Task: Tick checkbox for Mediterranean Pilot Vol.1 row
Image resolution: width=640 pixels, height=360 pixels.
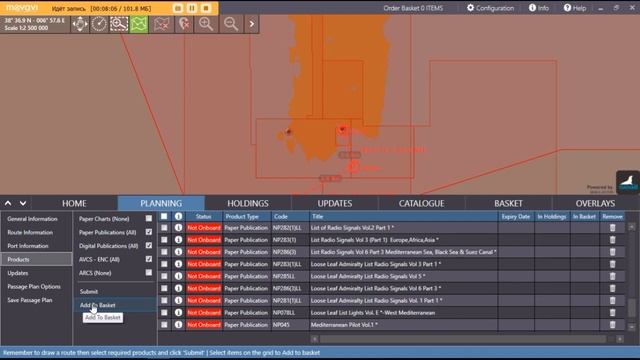Action: pyautogui.click(x=164, y=325)
